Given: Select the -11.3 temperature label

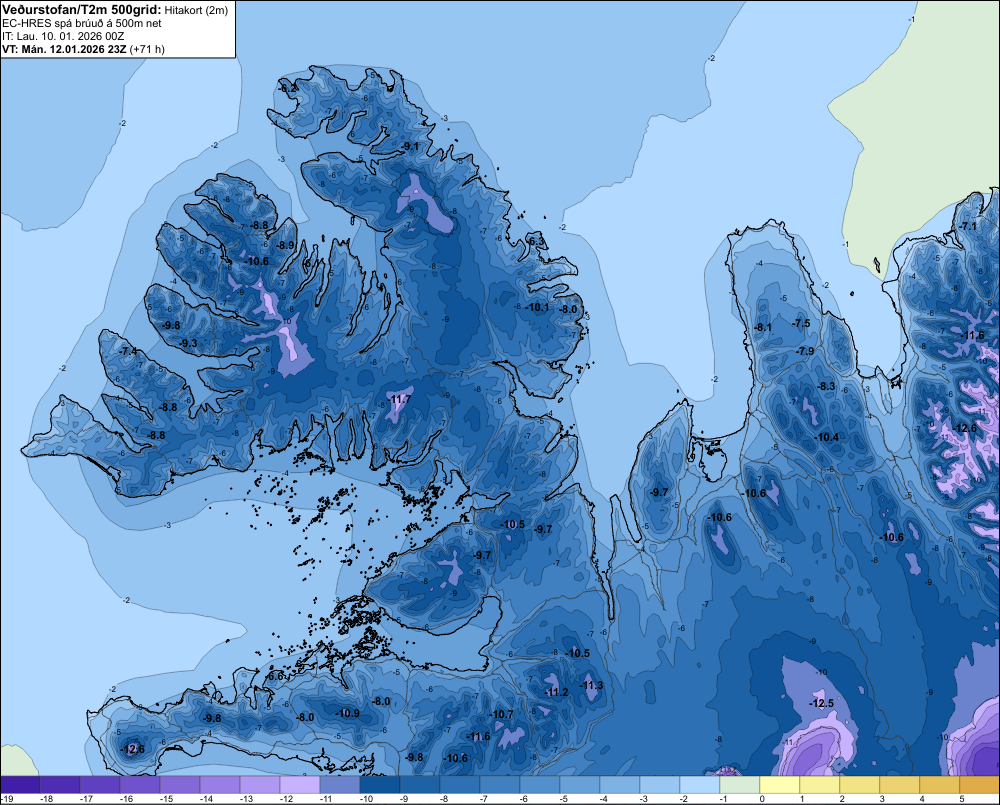Looking at the screenshot, I should (x=591, y=685).
